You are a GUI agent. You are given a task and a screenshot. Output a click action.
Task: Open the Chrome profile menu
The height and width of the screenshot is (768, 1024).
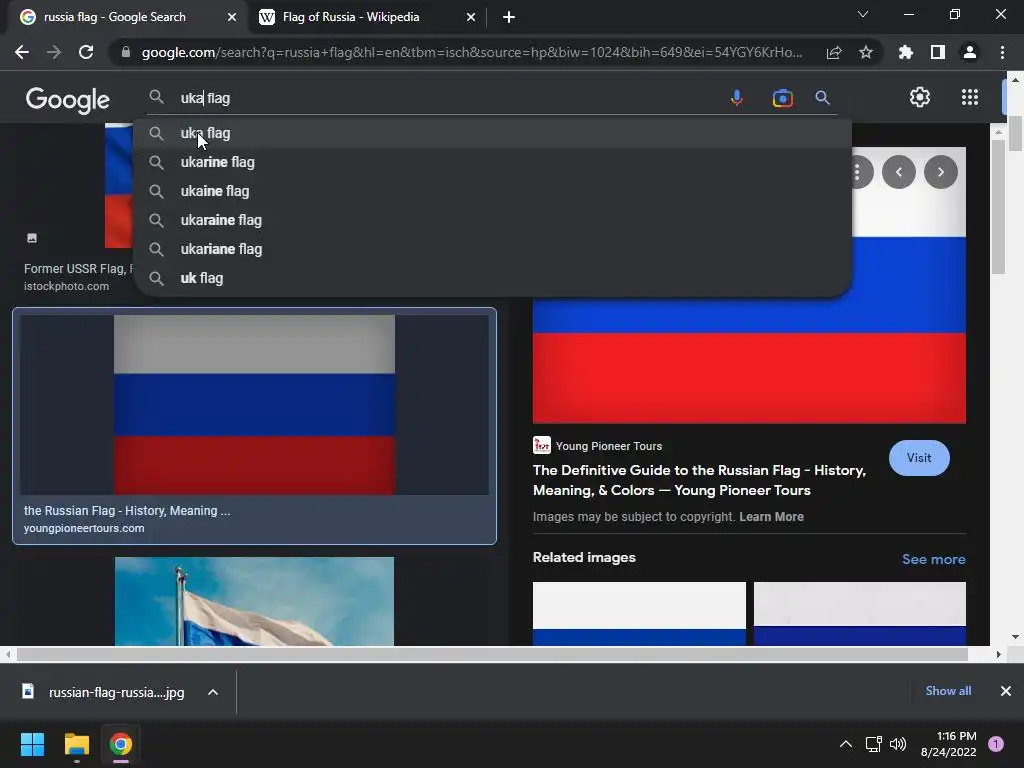tap(970, 52)
